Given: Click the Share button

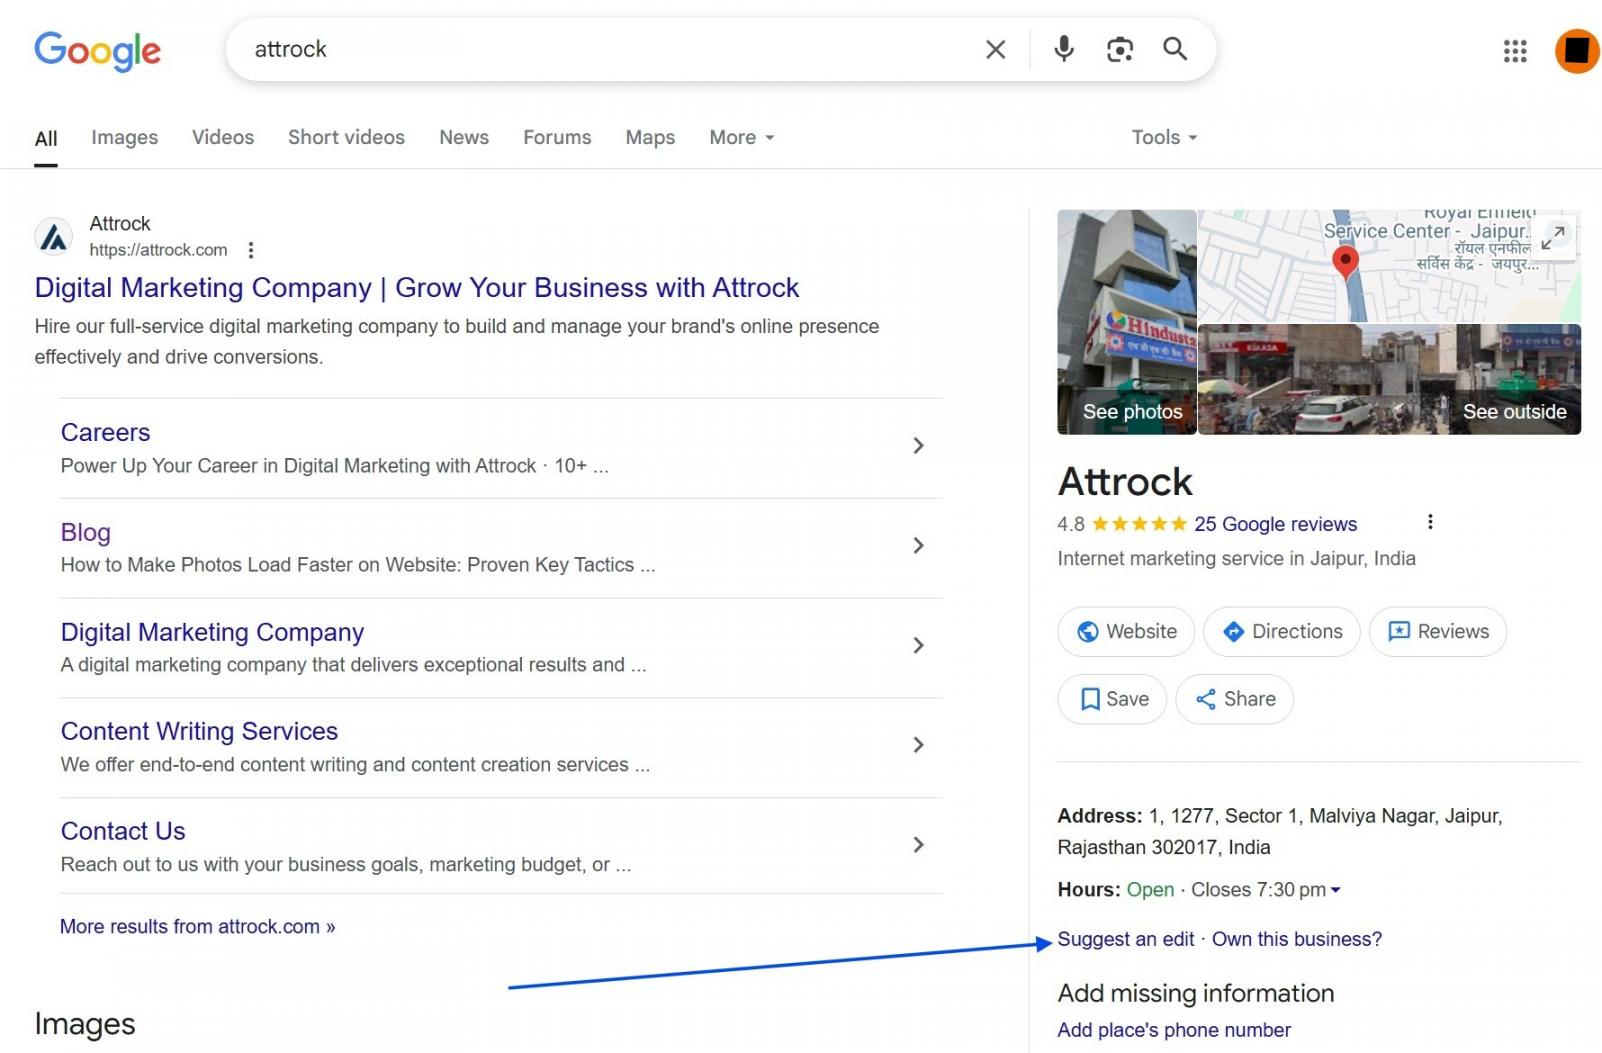Looking at the screenshot, I should click(x=1235, y=699).
